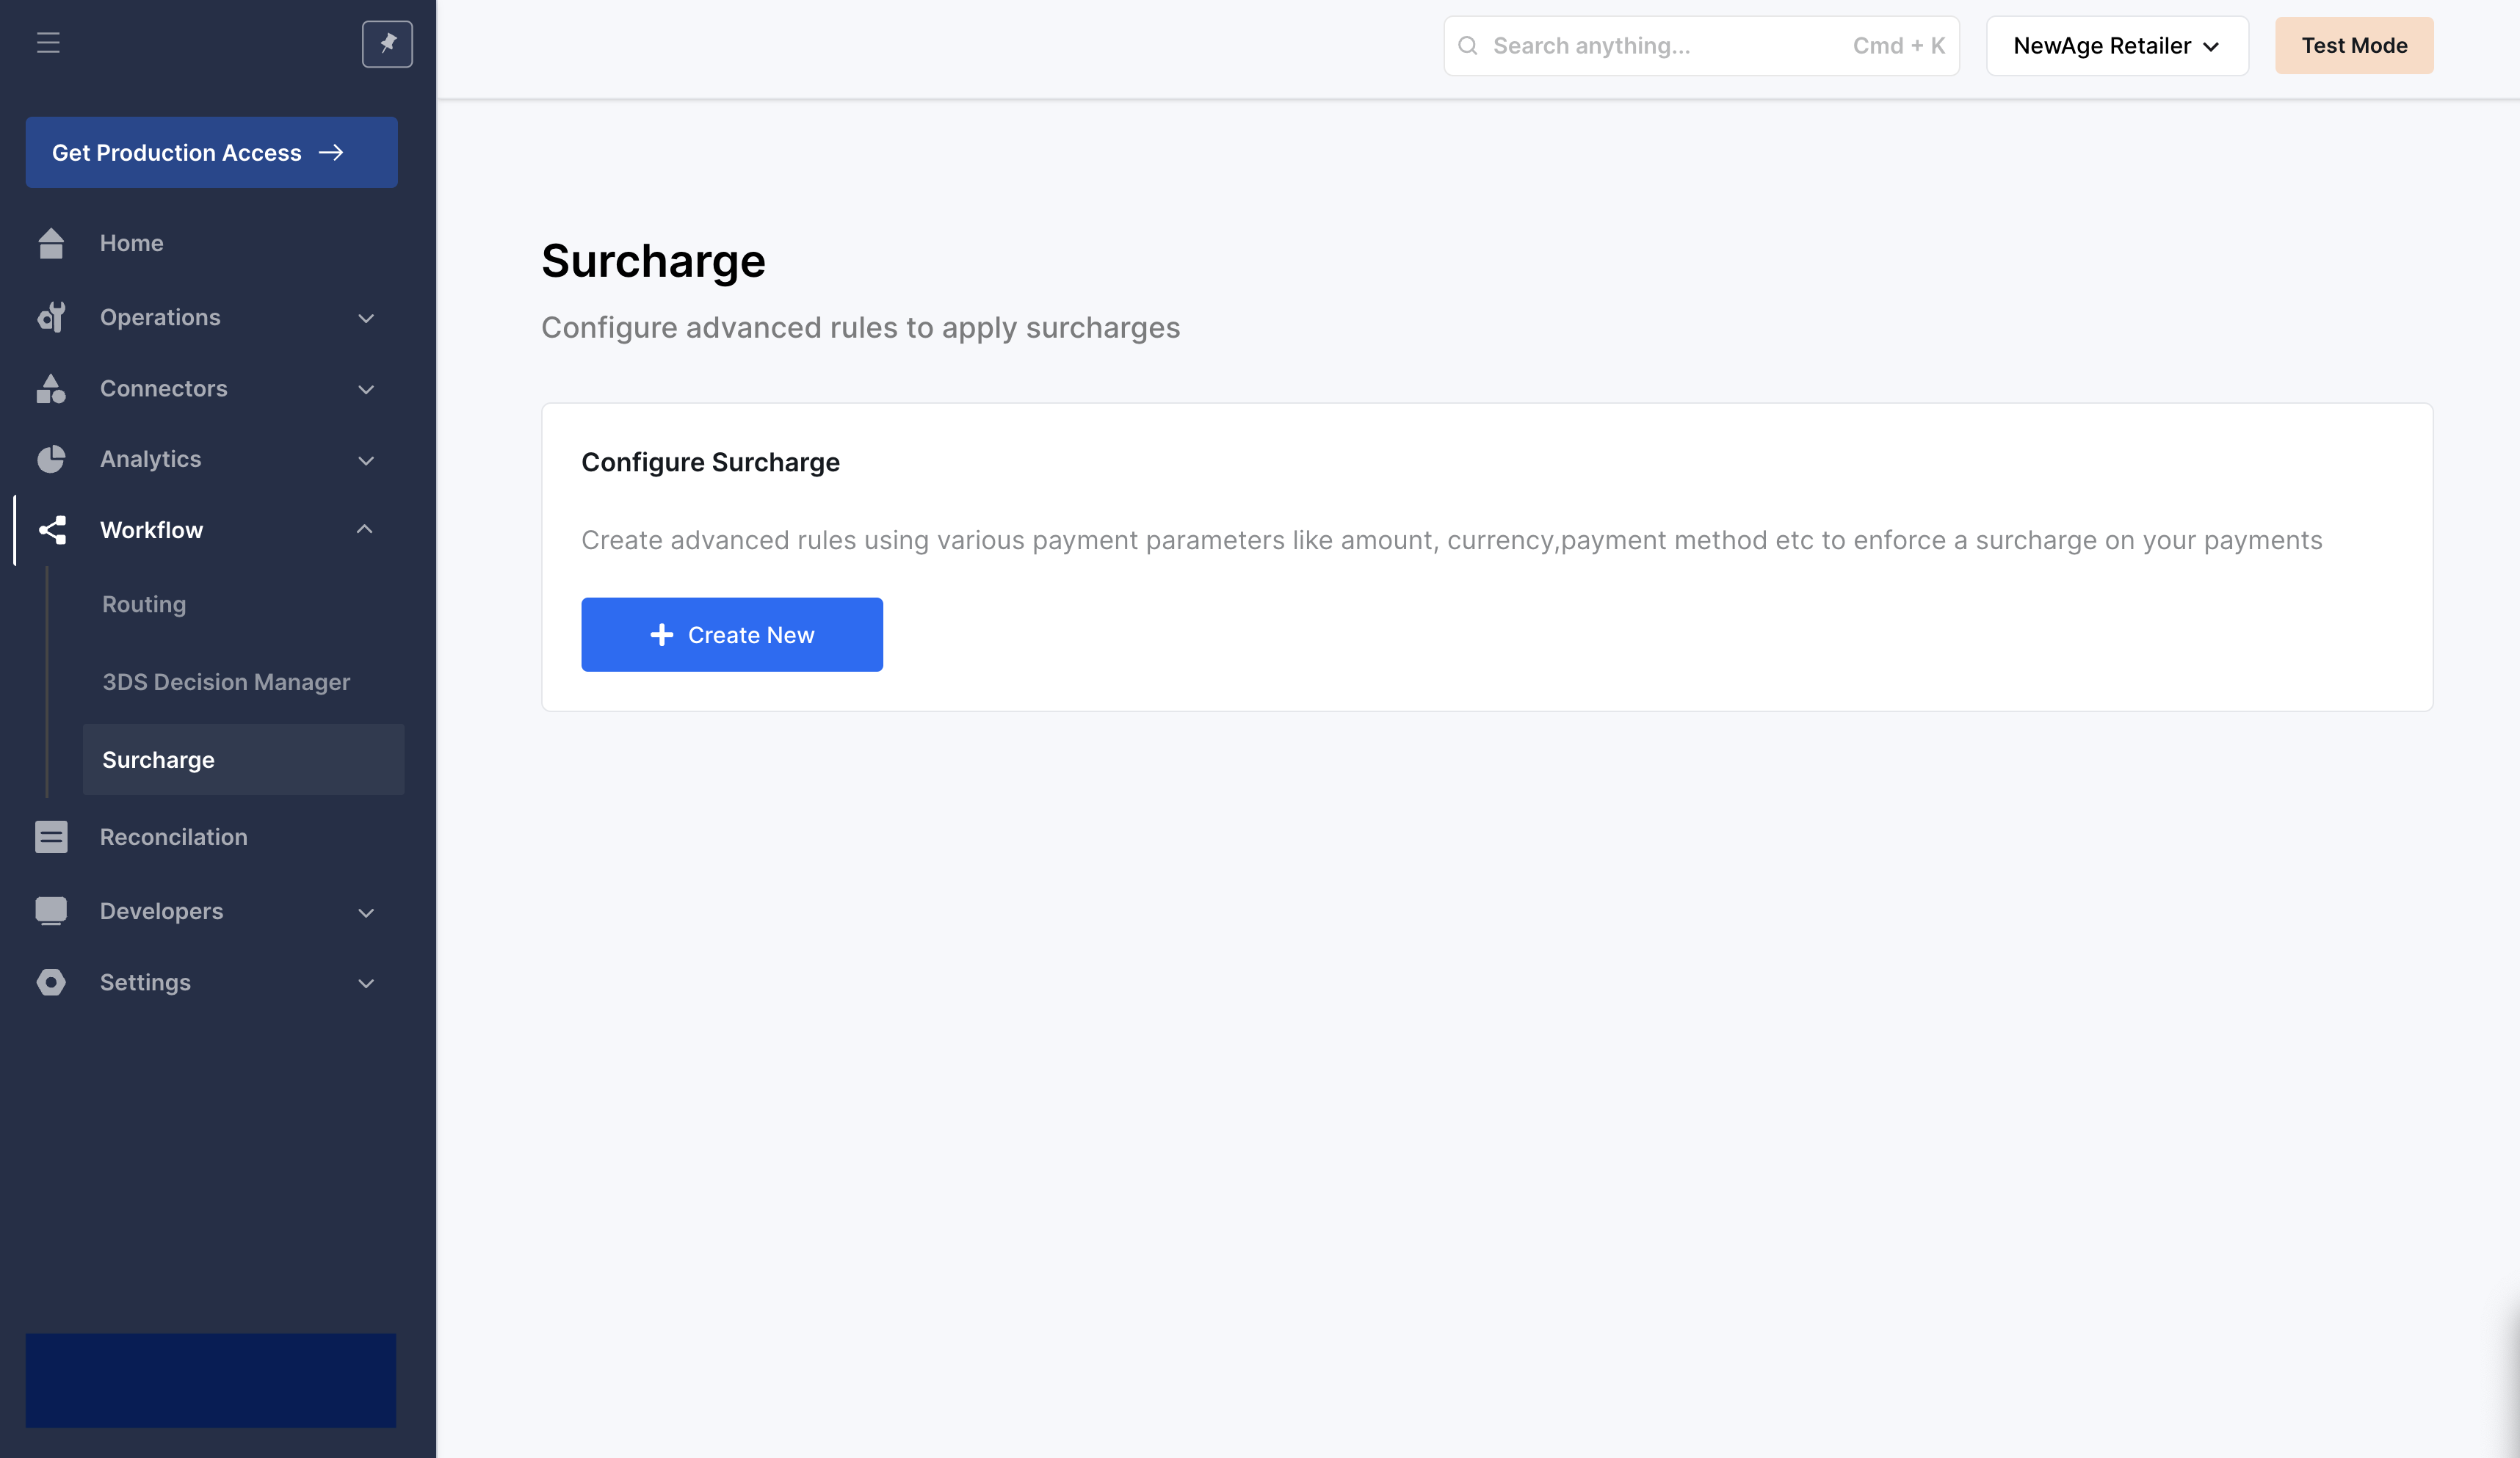The image size is (2520, 1458).
Task: Click Get Production Access button
Action: coord(211,153)
